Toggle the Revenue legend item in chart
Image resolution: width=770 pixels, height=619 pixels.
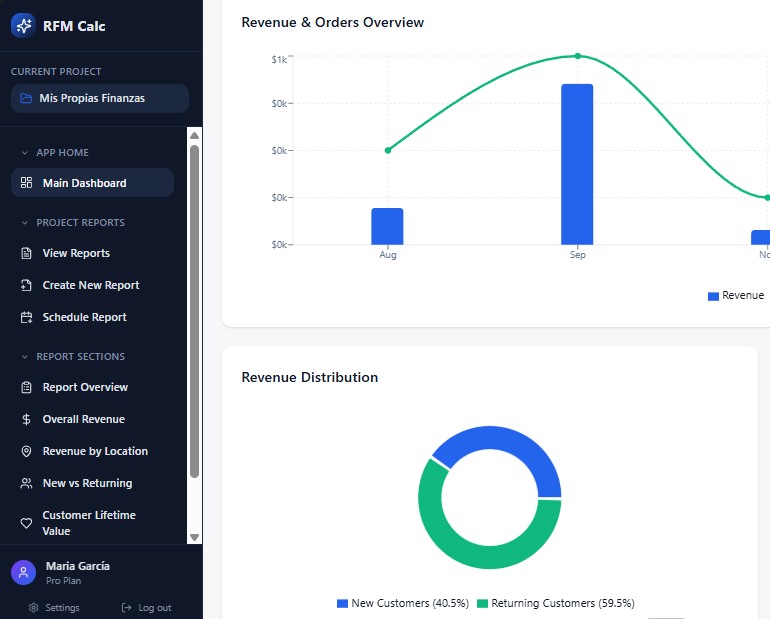click(x=735, y=296)
